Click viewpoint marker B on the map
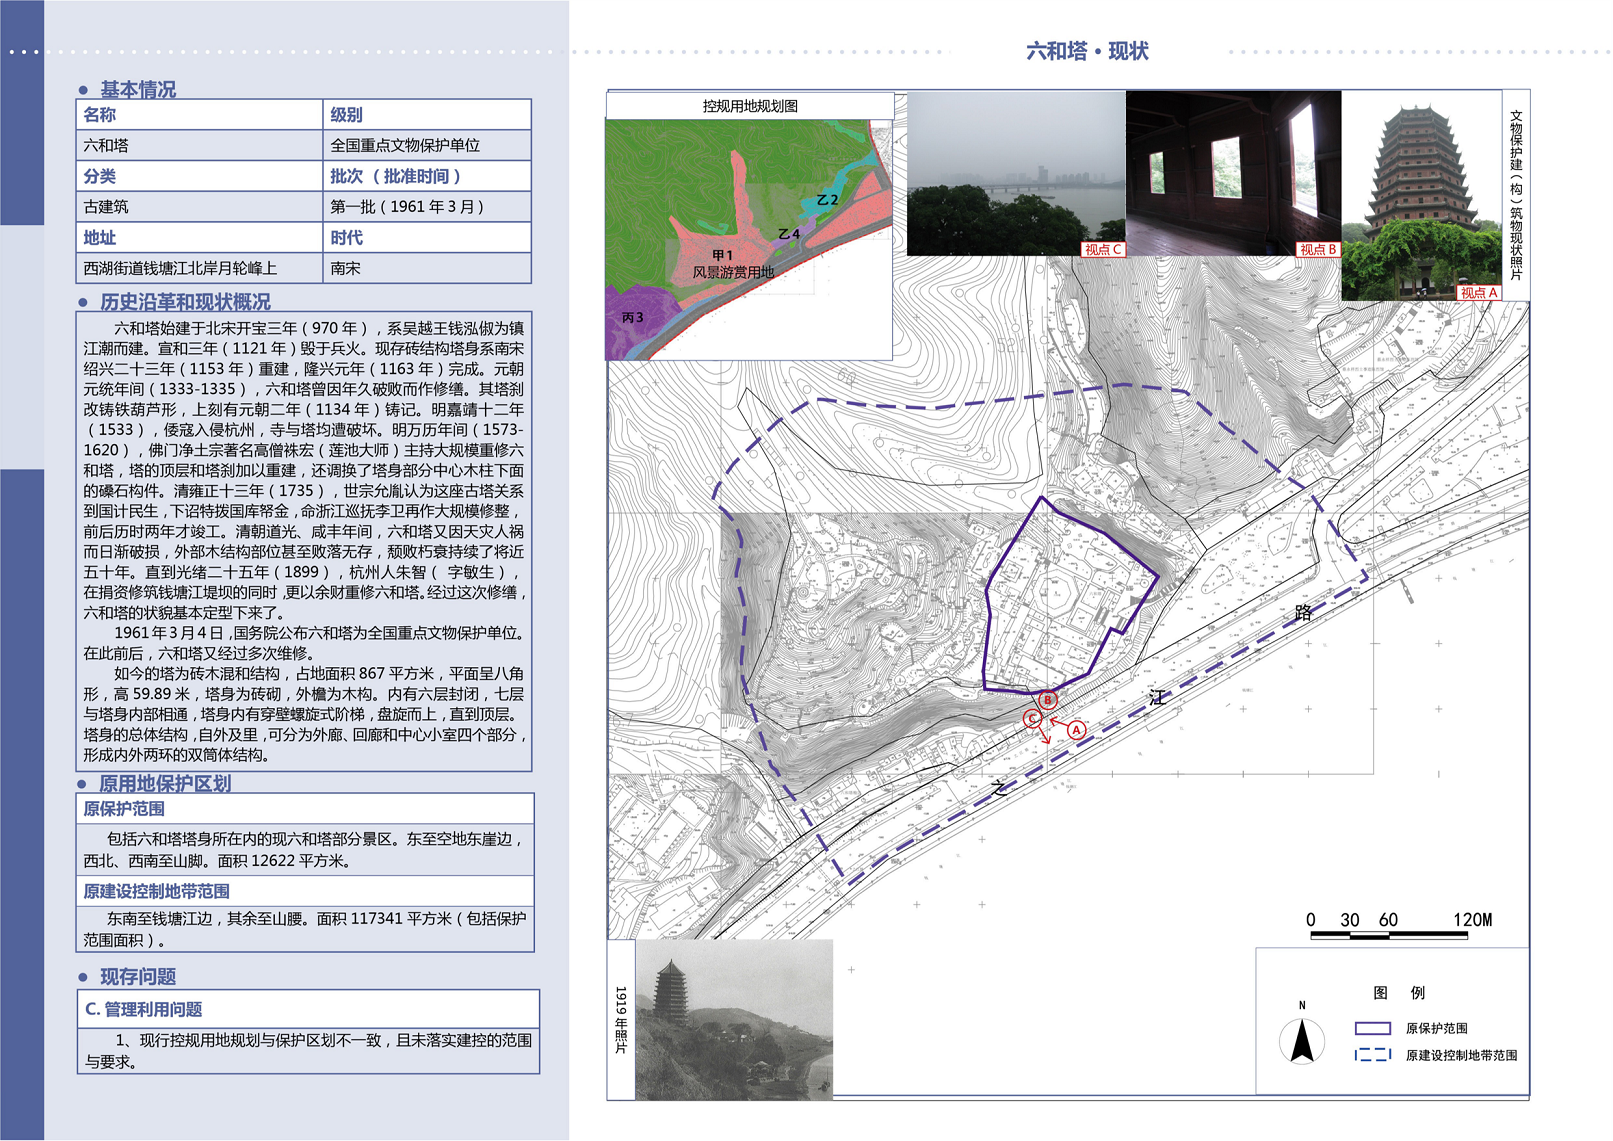 (x=1048, y=700)
